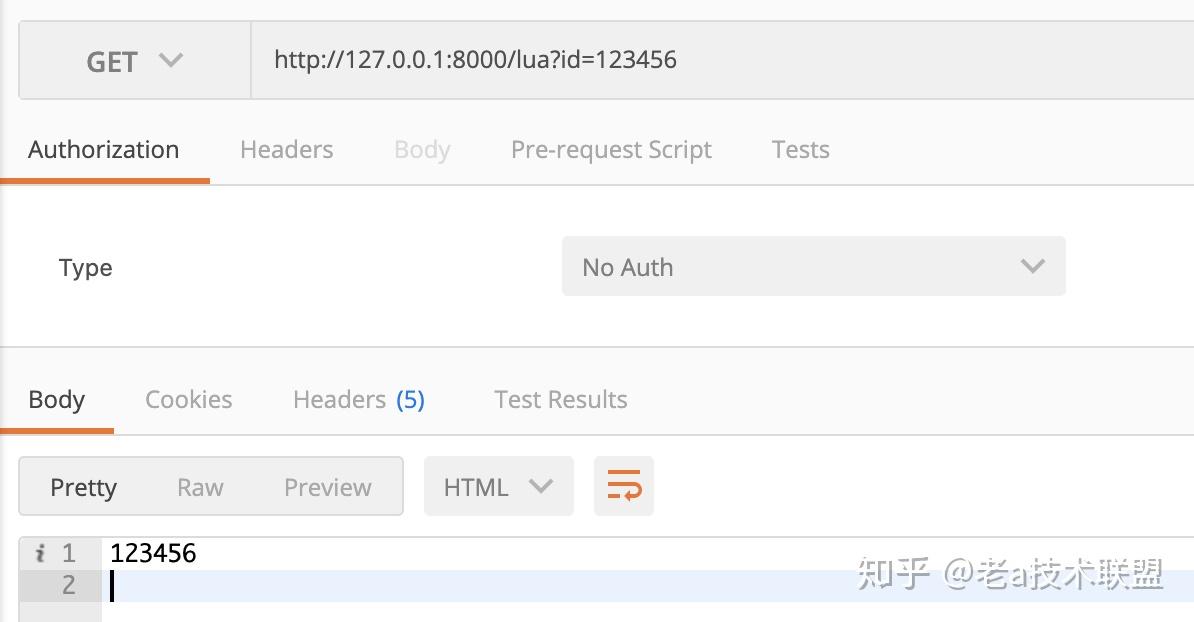Switch to the Cookies response tab
Viewport: 1194px width, 622px height.
tap(188, 399)
